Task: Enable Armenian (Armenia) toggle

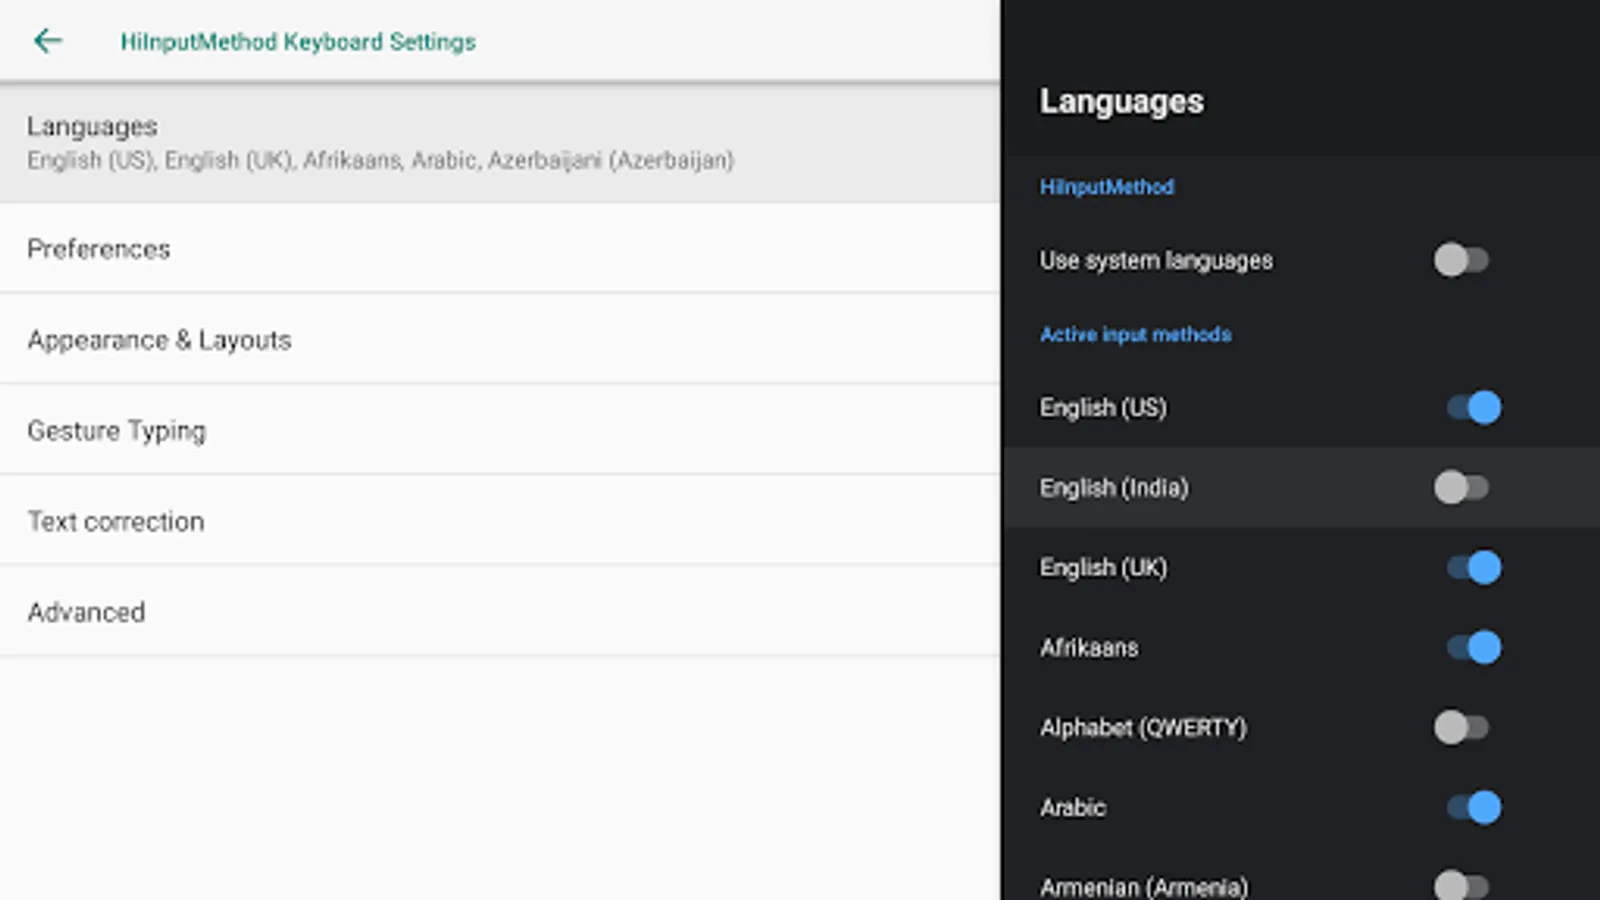Action: 1461,886
